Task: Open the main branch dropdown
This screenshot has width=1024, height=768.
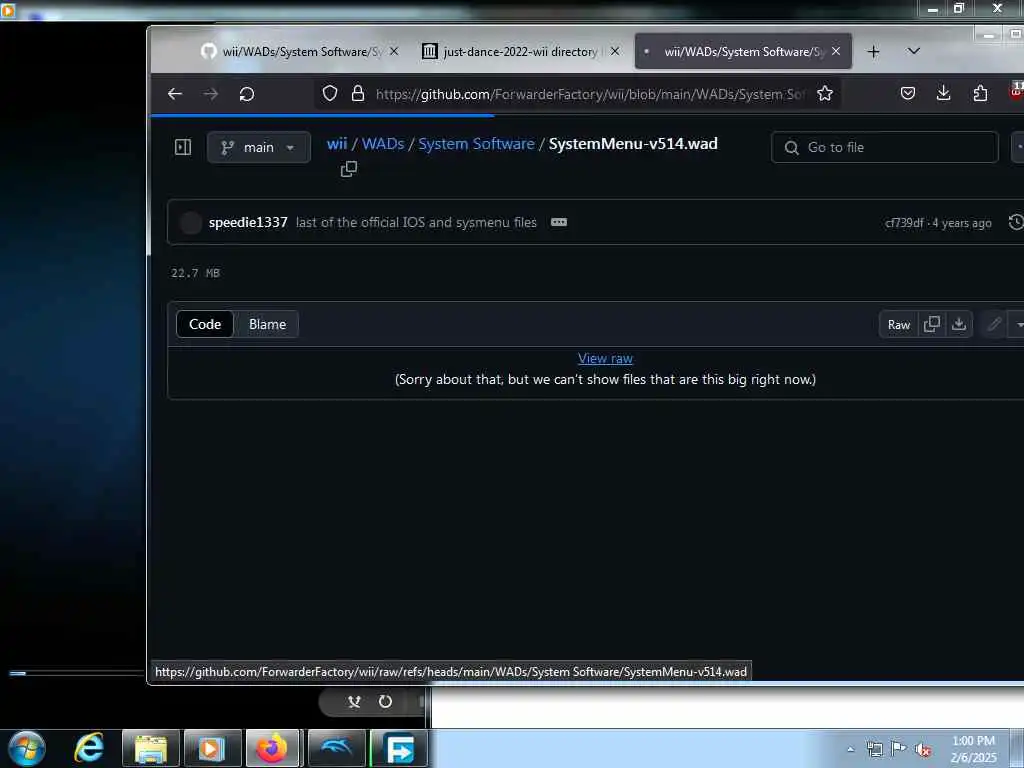Action: click(259, 147)
